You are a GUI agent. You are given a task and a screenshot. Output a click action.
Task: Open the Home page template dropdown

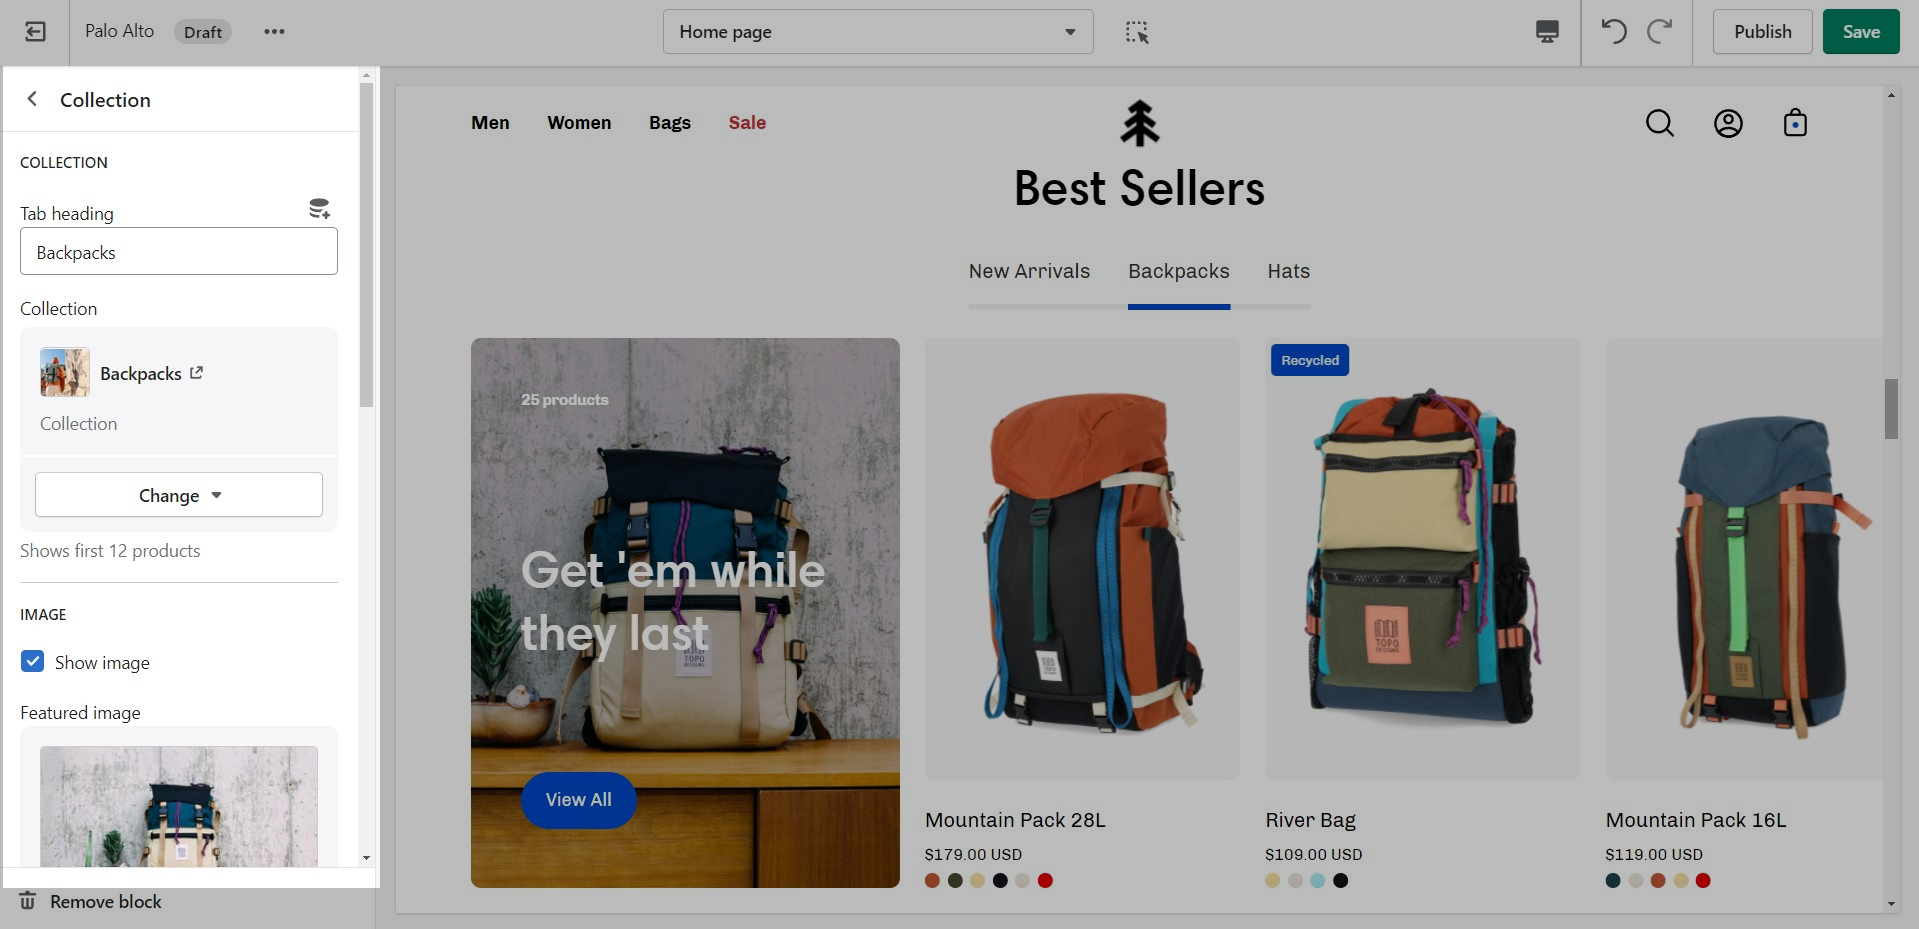point(878,32)
